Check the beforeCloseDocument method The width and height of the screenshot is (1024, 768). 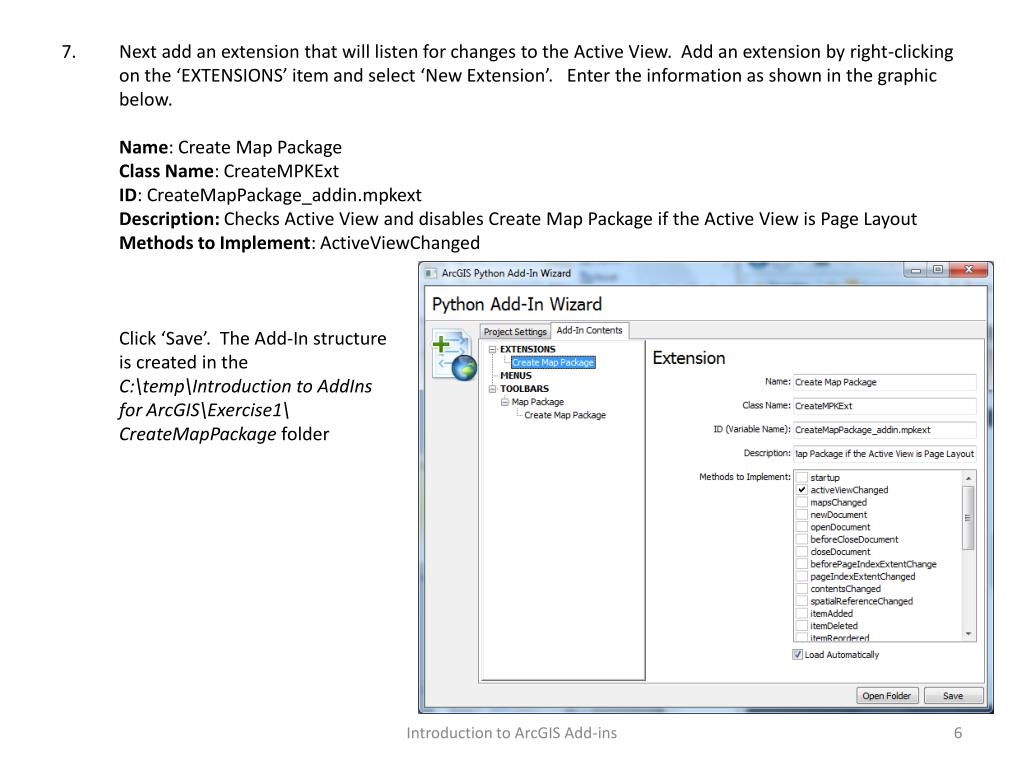(x=801, y=539)
